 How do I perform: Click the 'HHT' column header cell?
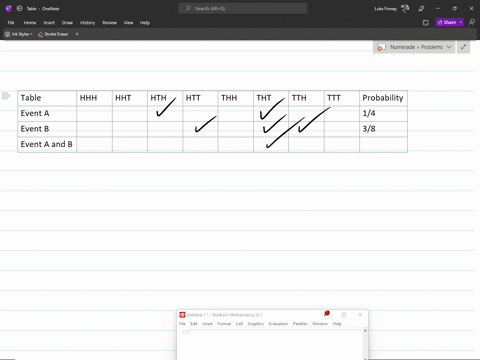tap(130, 98)
